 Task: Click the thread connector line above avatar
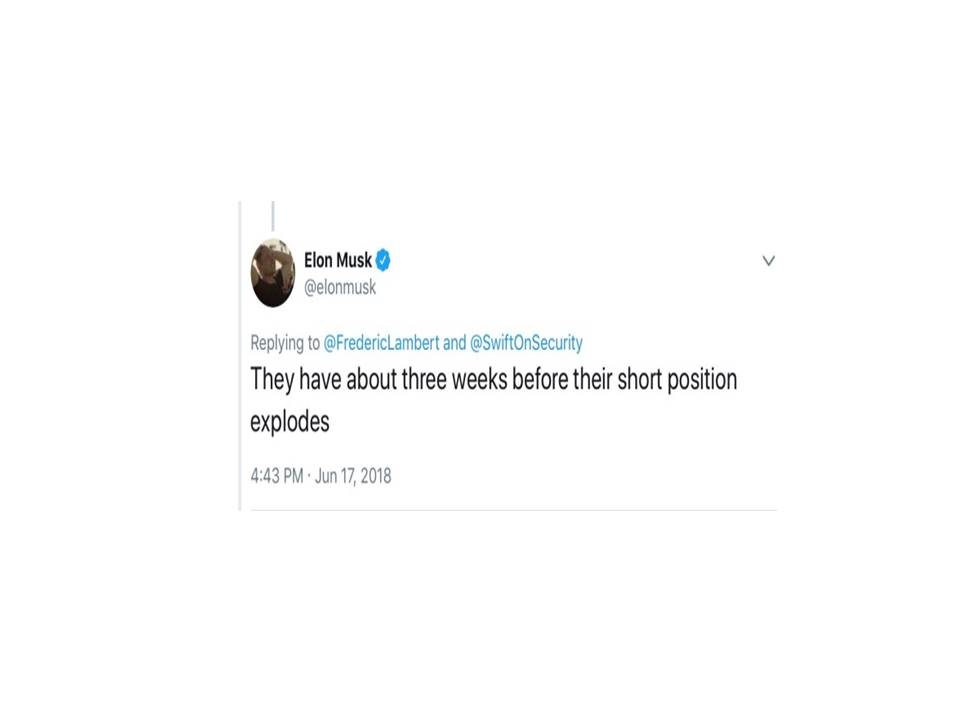273,216
